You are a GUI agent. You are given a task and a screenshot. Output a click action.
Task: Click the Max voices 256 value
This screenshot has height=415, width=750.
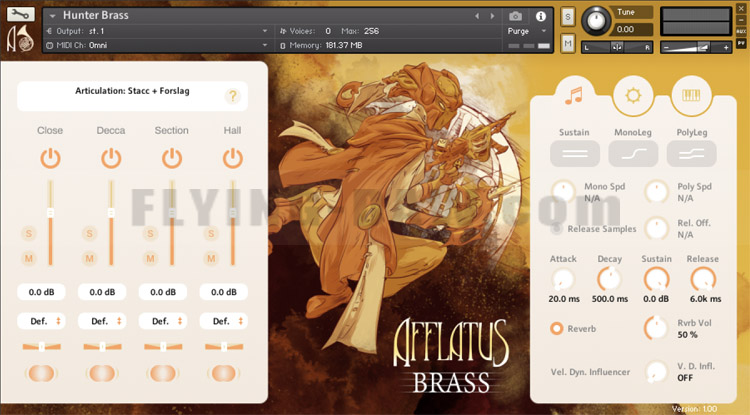371,31
